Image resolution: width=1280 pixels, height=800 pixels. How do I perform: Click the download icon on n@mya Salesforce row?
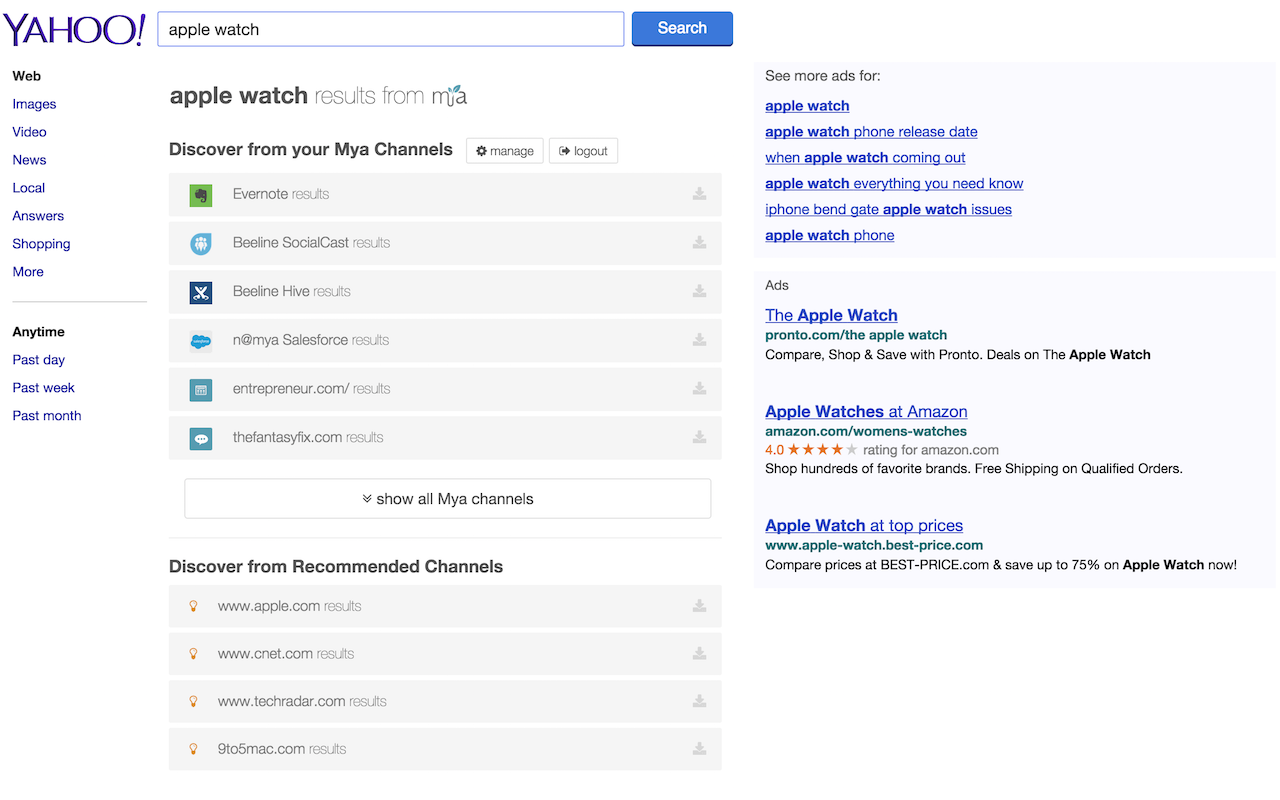[700, 340]
